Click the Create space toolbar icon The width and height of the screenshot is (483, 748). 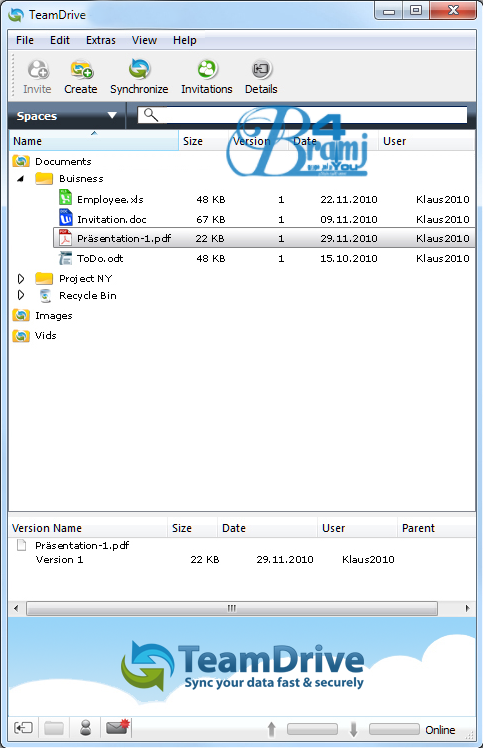(x=81, y=70)
